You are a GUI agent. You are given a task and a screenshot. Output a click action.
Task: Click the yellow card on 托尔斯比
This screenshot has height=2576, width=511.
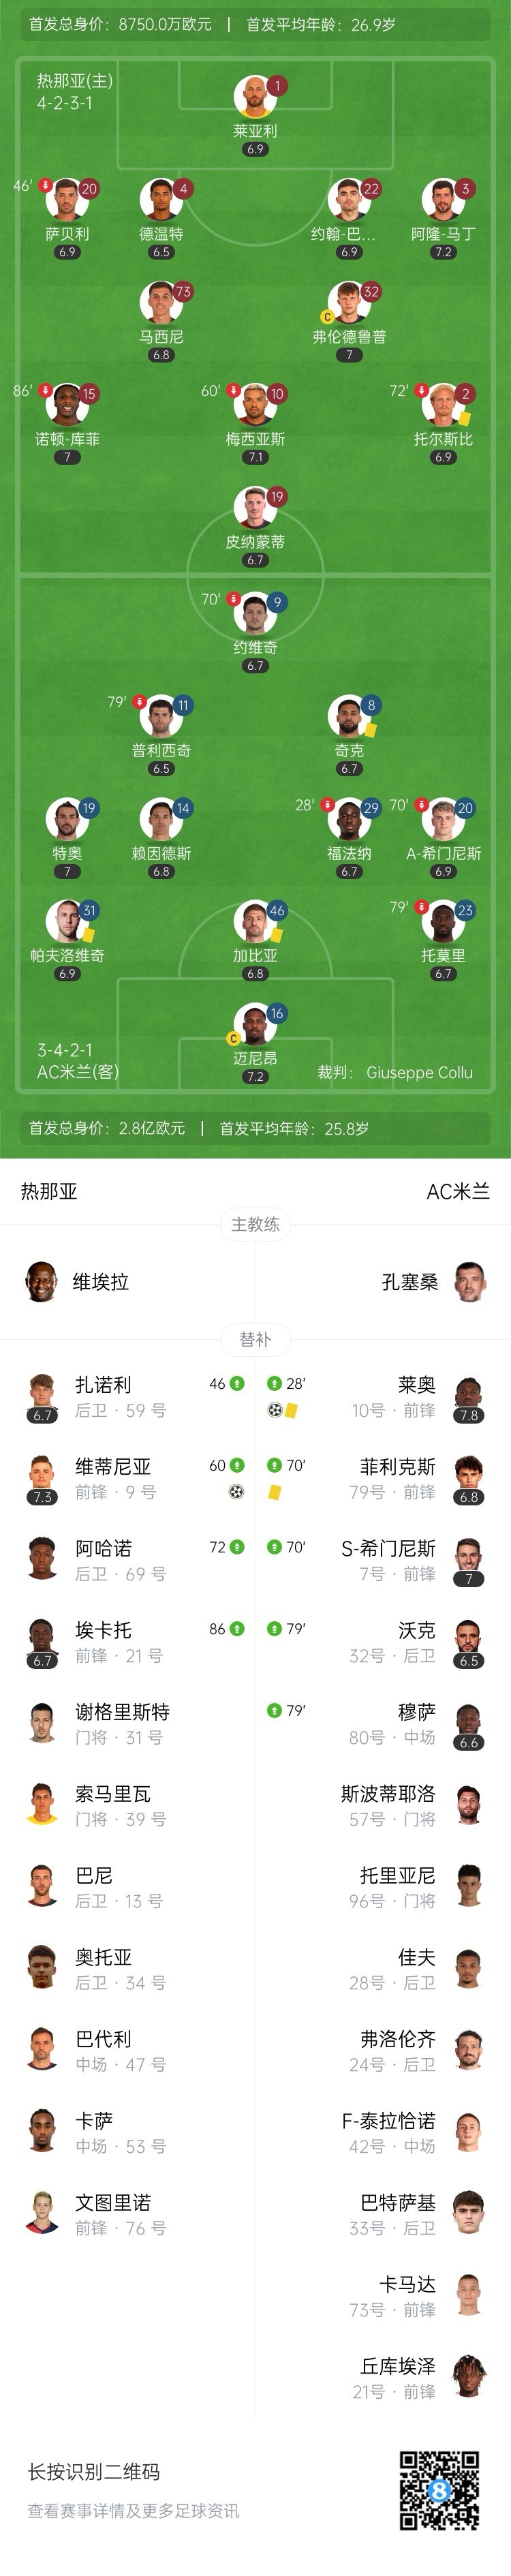pyautogui.click(x=464, y=418)
